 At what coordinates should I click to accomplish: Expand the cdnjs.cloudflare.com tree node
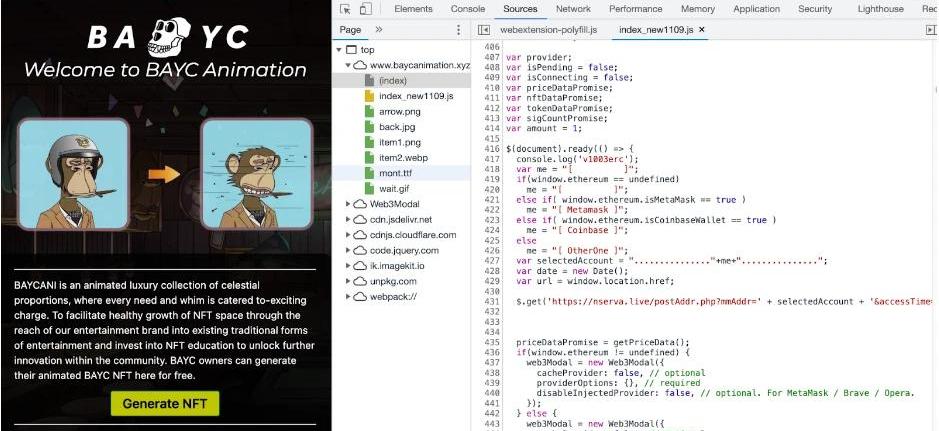point(348,235)
